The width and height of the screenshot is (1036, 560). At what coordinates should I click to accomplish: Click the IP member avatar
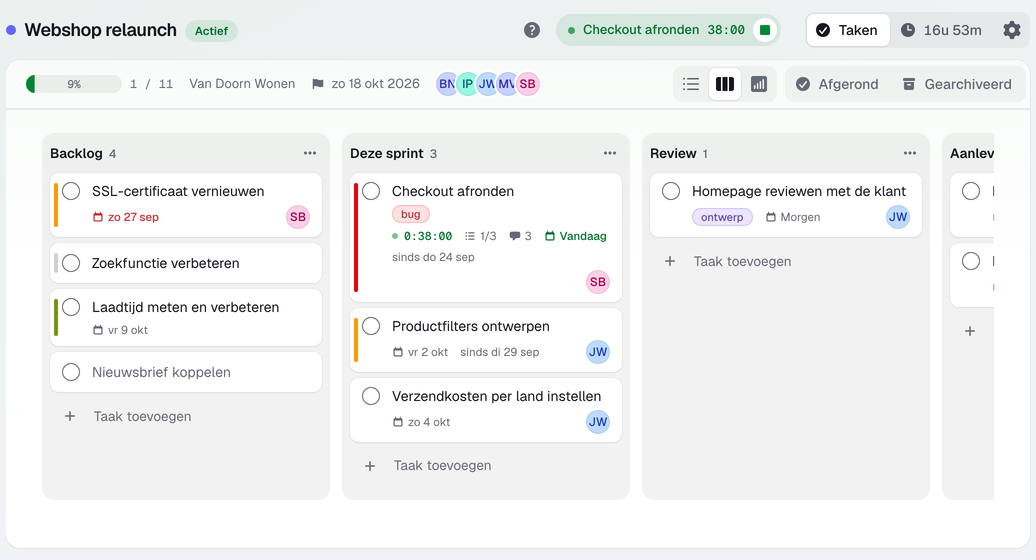467,84
